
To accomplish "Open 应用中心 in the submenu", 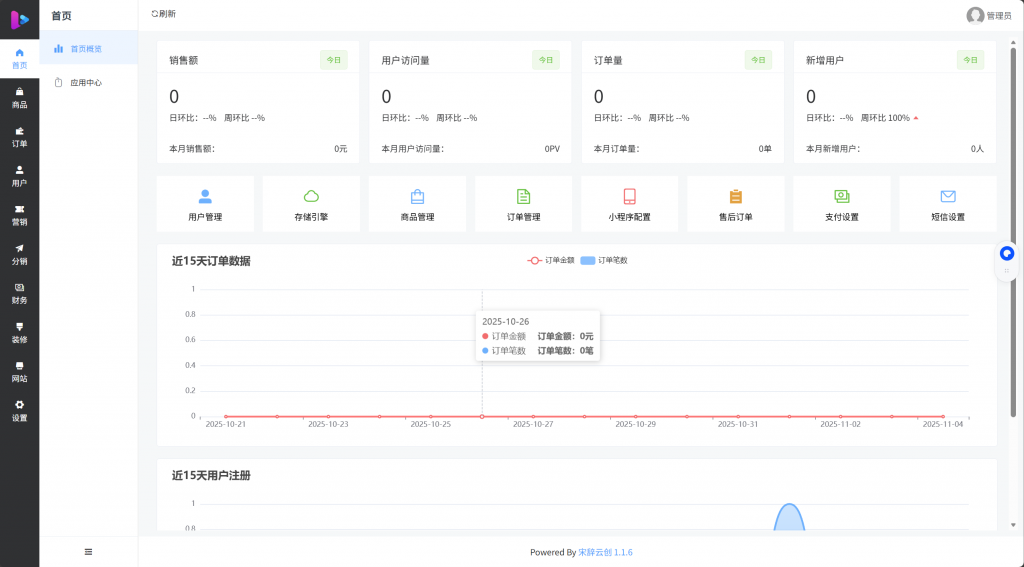I will tap(89, 83).
